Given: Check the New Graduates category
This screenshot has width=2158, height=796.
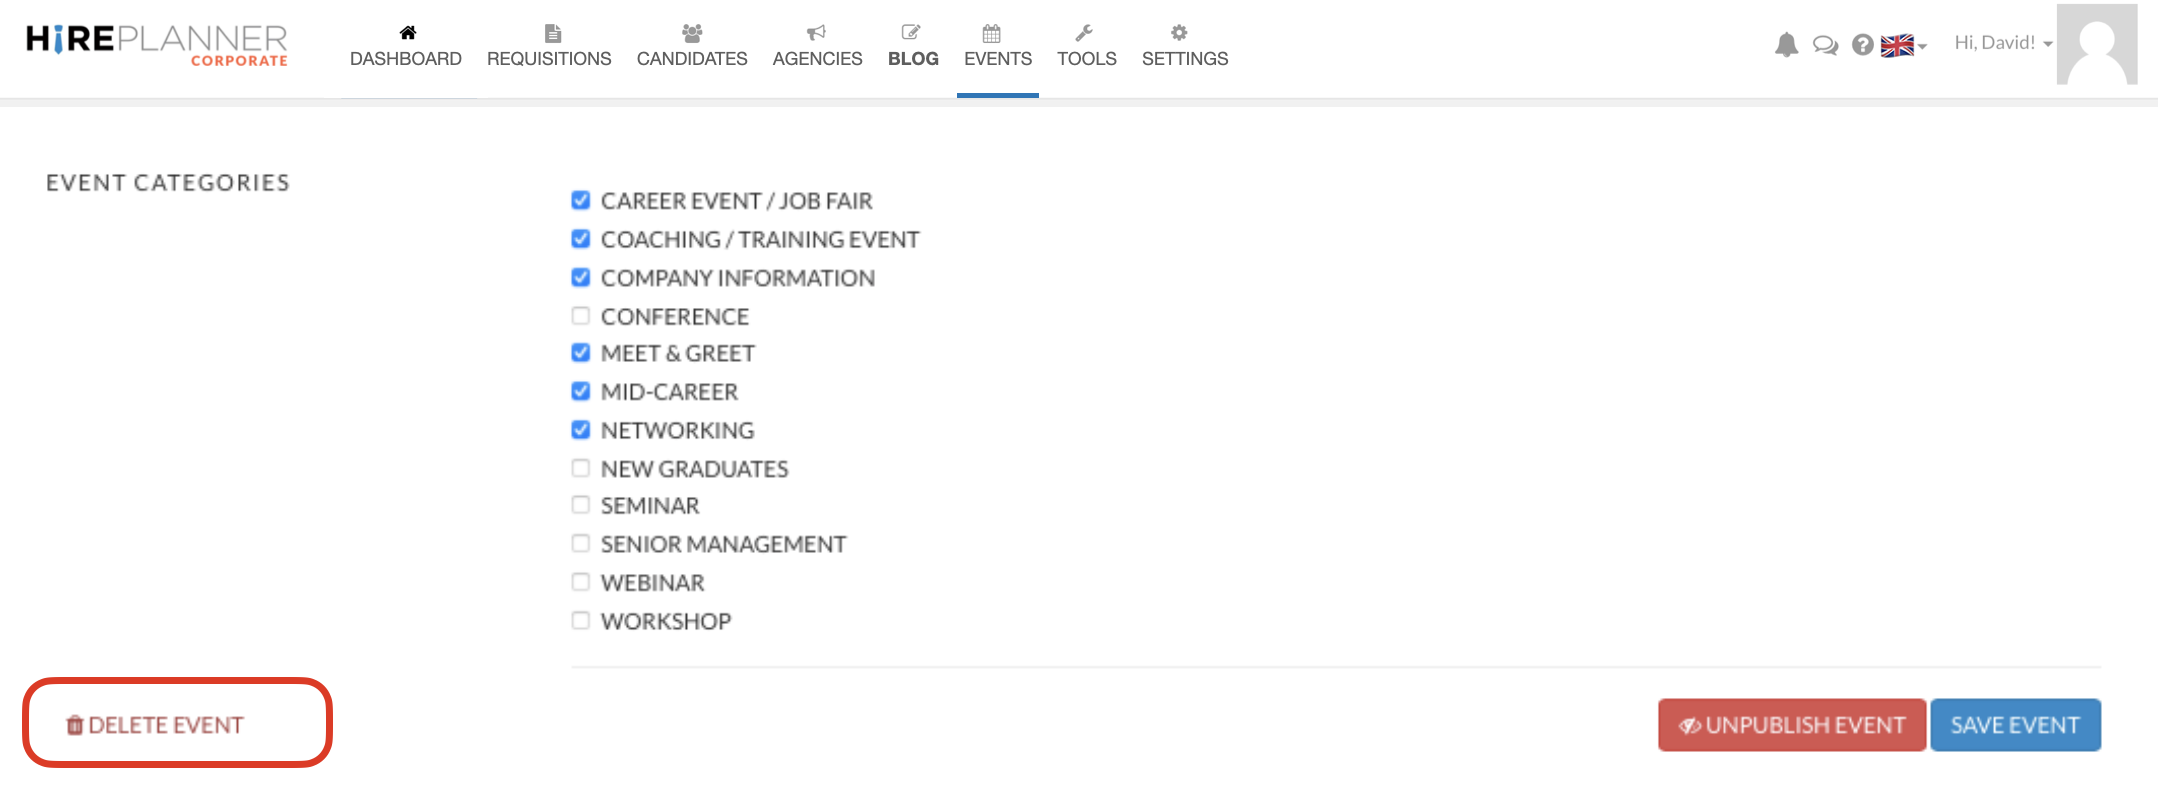Looking at the screenshot, I should coord(581,468).
